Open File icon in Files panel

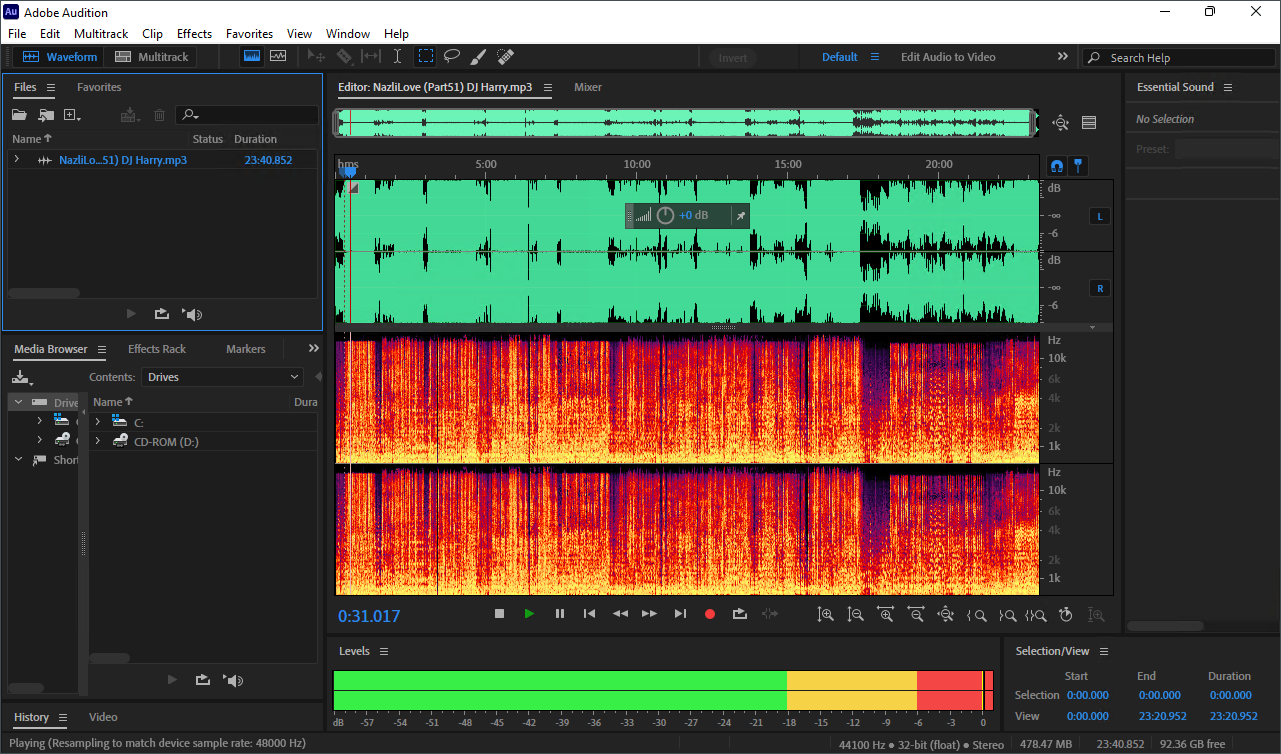19,115
